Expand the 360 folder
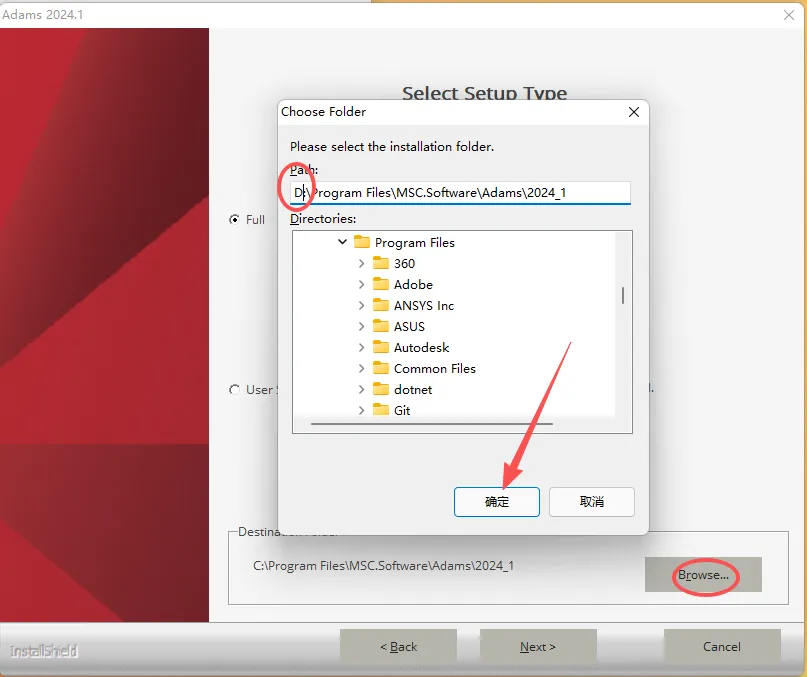Image resolution: width=807 pixels, height=677 pixels. 361,263
